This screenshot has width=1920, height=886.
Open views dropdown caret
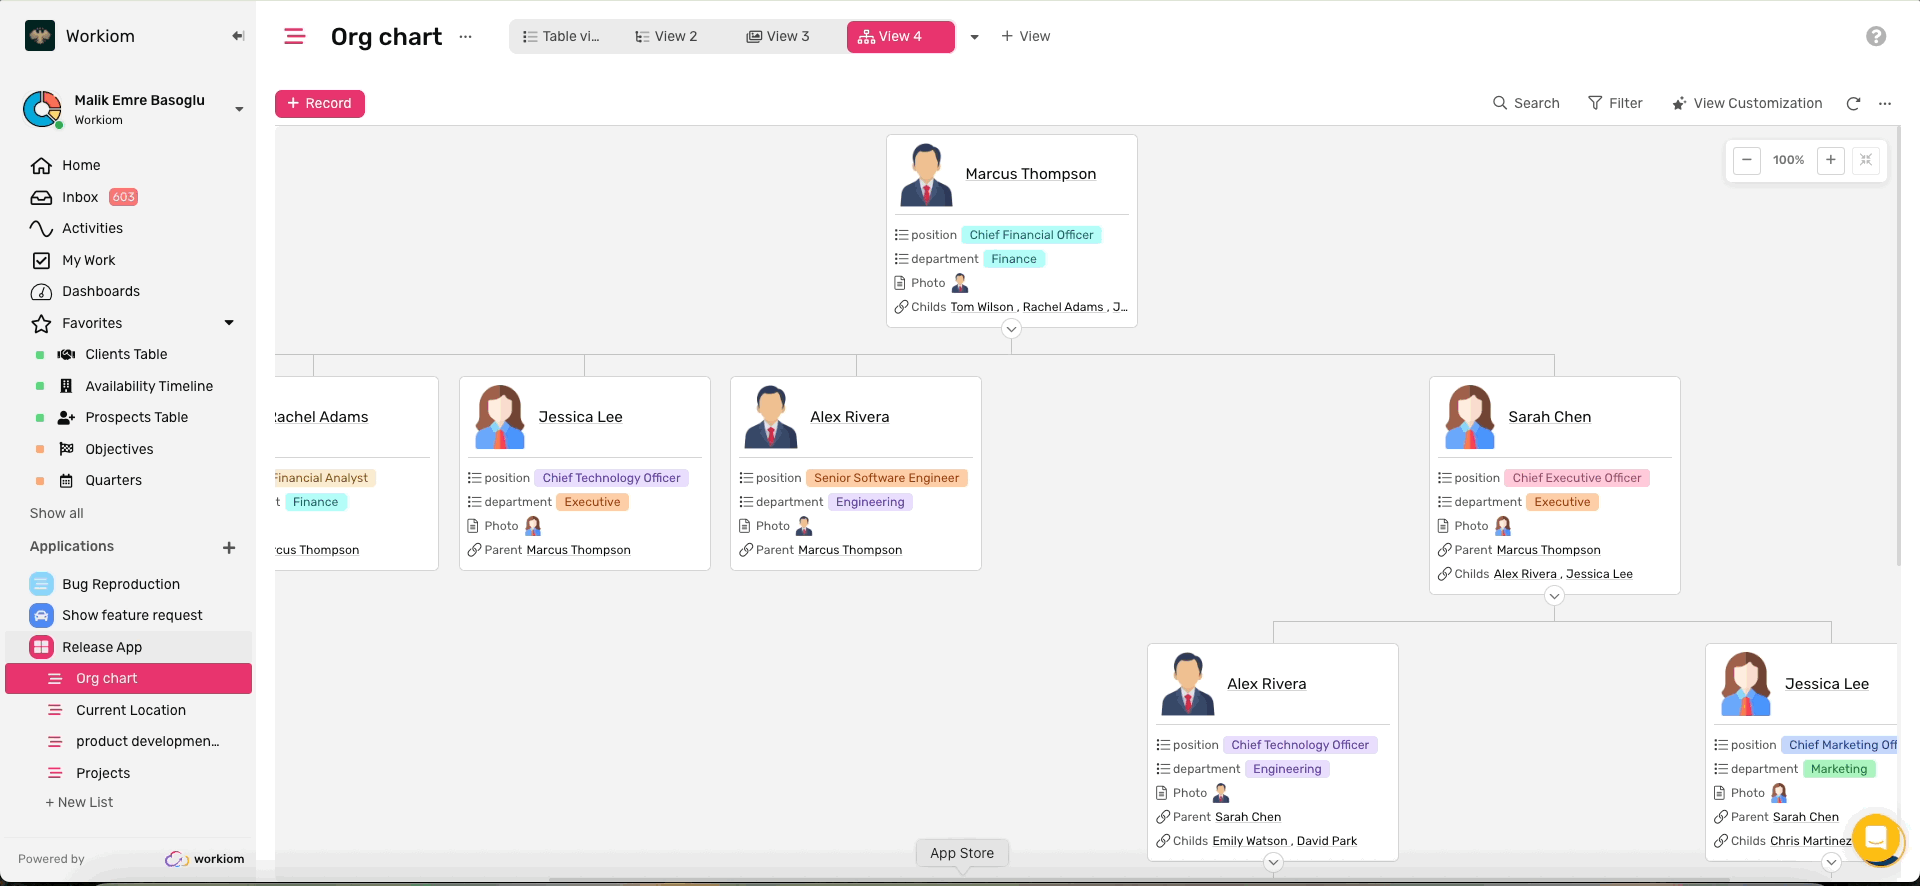pos(975,37)
